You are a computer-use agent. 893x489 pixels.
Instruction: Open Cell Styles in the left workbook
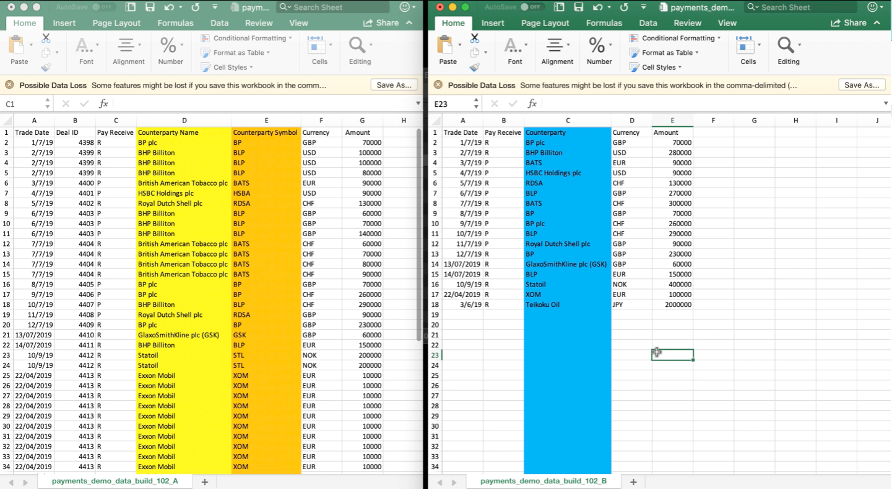pyautogui.click(x=226, y=67)
